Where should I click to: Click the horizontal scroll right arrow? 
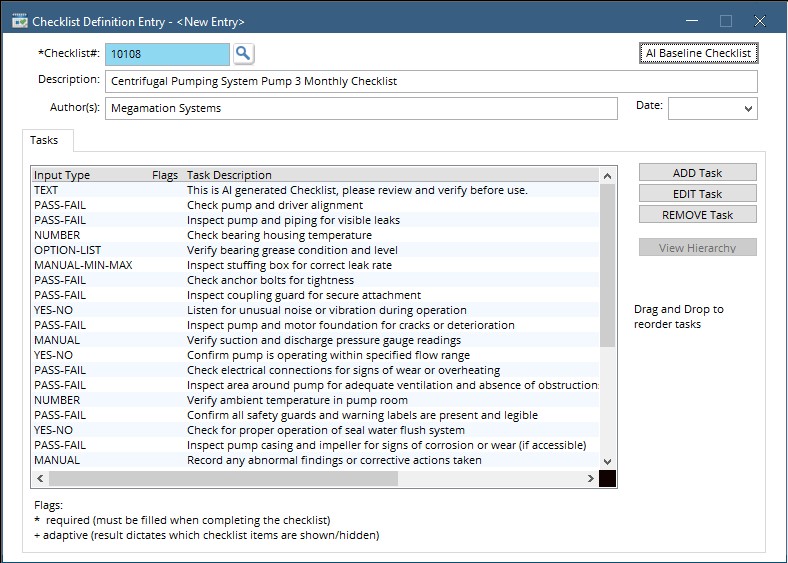[x=590, y=478]
